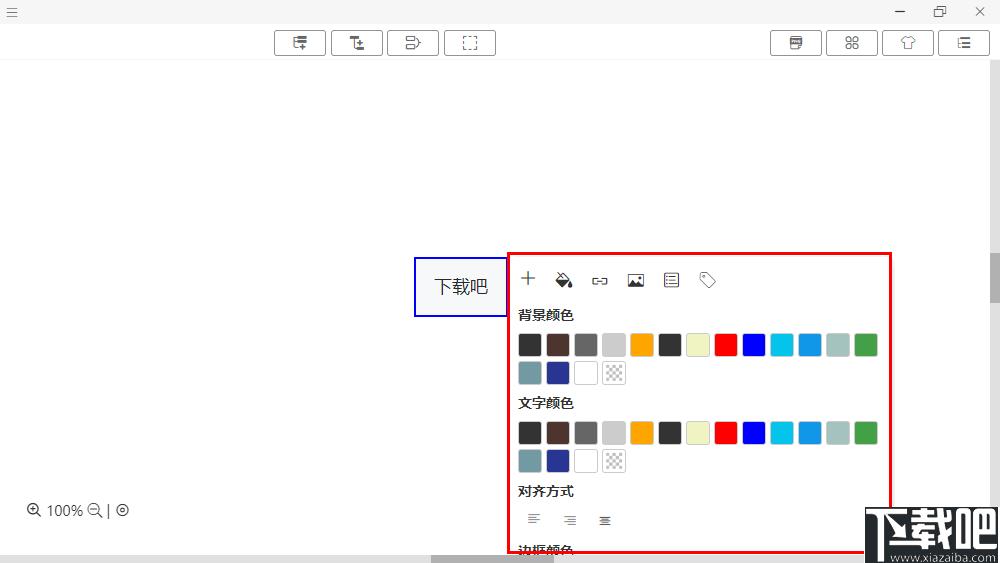The width and height of the screenshot is (1000, 563).
Task: Choose the pale yellow text color swatch
Action: click(x=698, y=433)
